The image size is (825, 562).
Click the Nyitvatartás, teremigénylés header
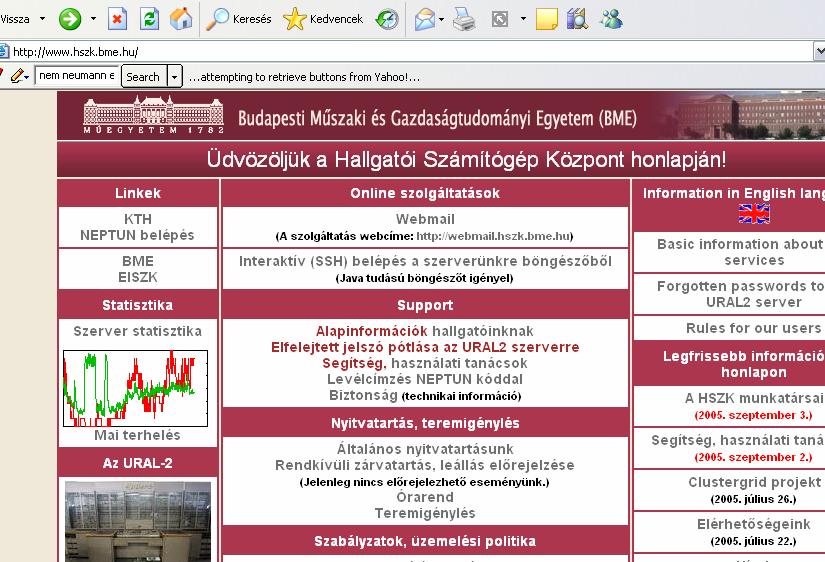[425, 423]
